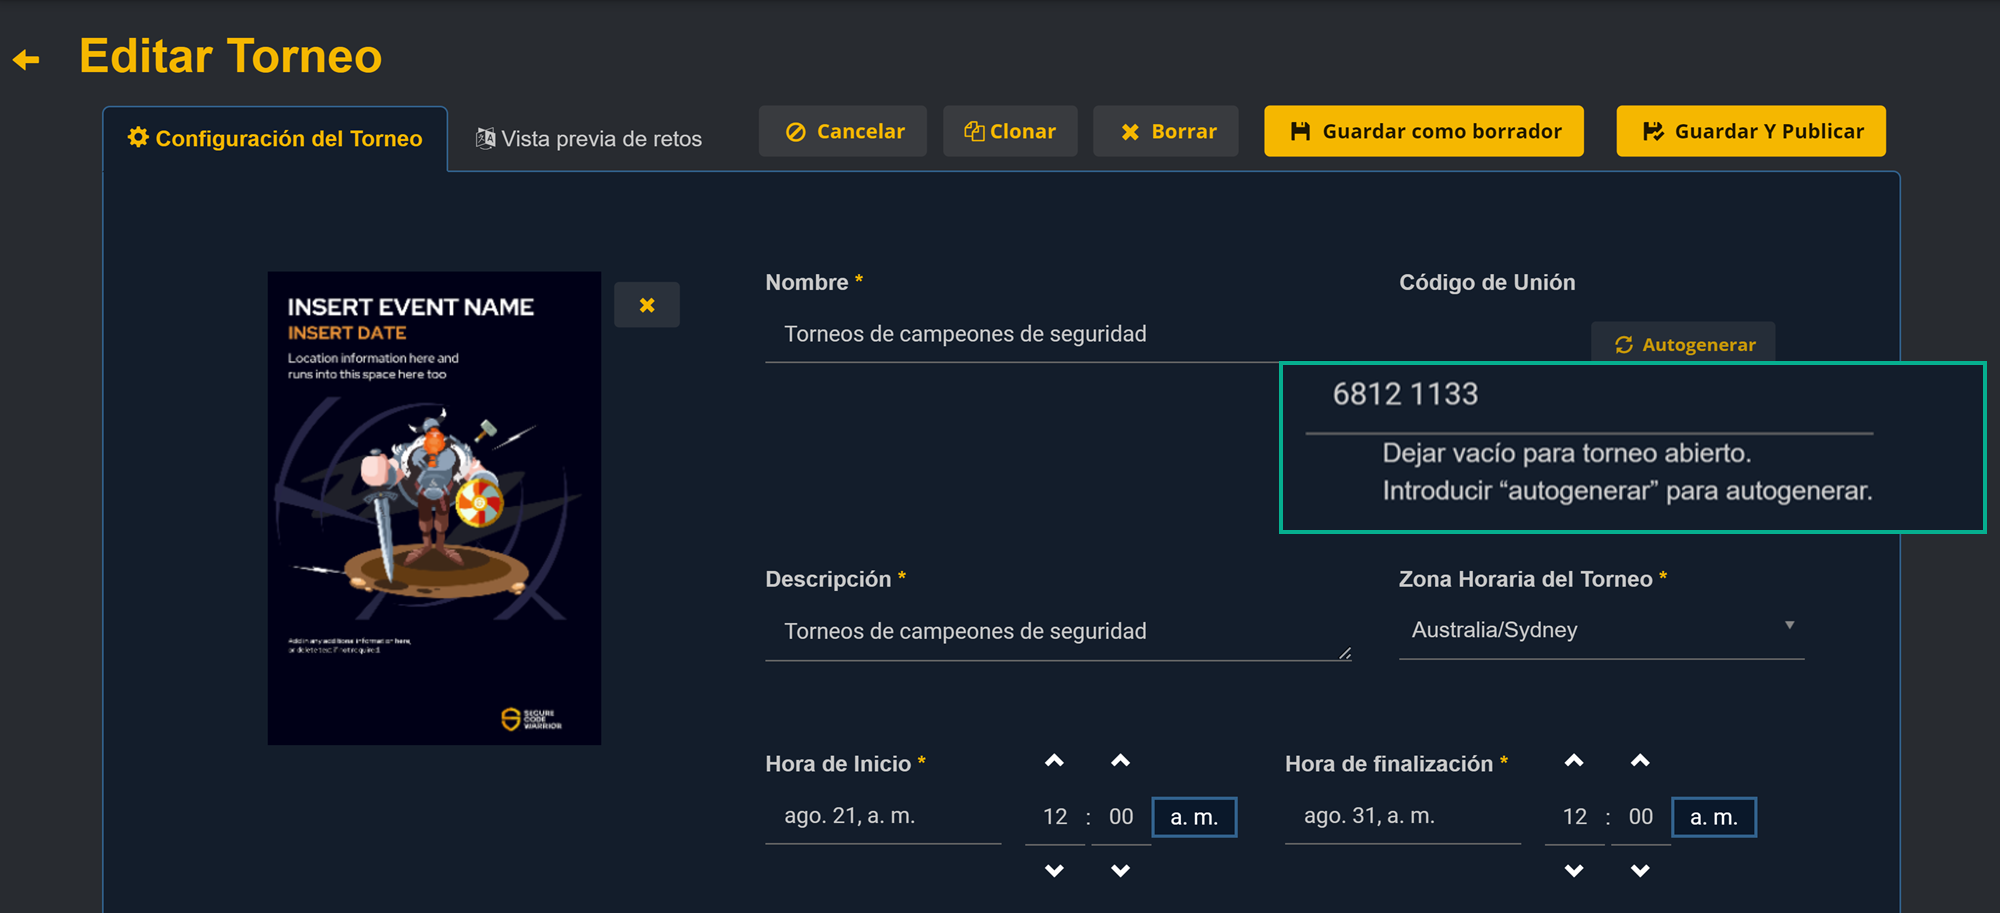Increase the start time minutes with up chevron
Viewport: 2000px width, 913px height.
click(x=1120, y=761)
